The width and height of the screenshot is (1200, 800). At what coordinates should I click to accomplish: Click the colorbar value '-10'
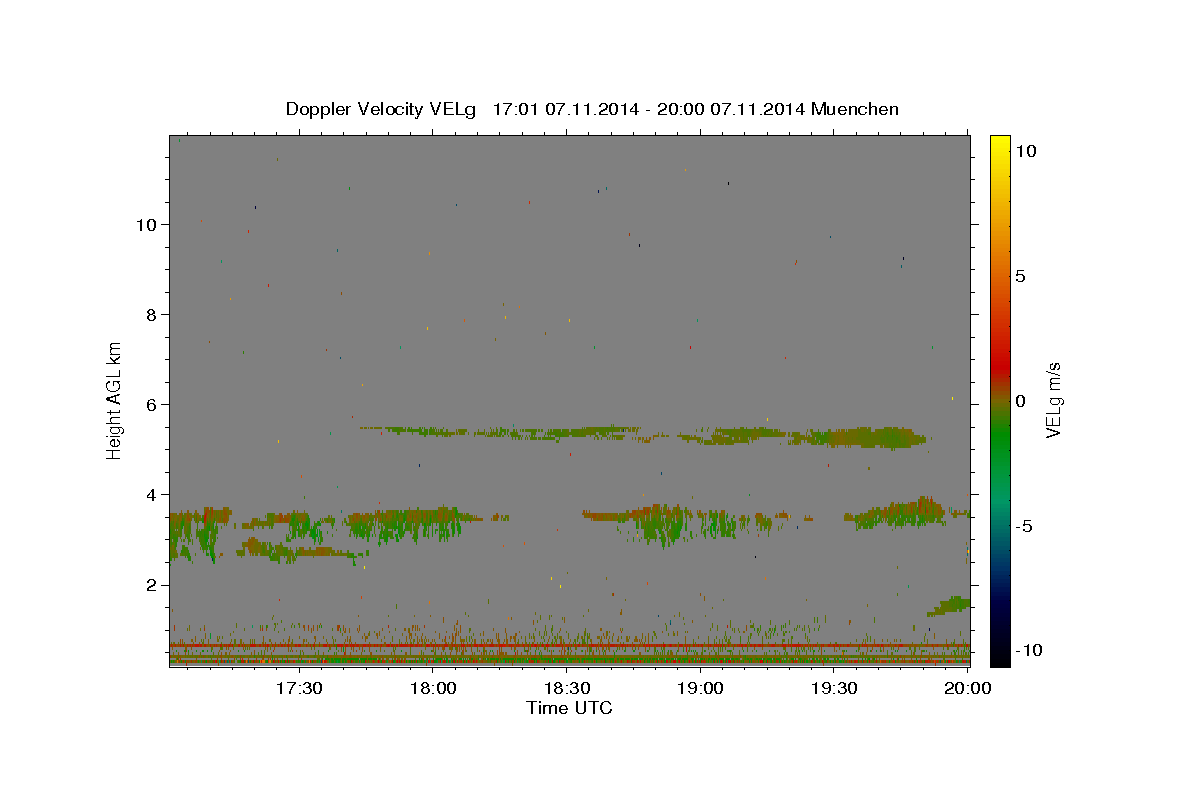tap(1027, 650)
